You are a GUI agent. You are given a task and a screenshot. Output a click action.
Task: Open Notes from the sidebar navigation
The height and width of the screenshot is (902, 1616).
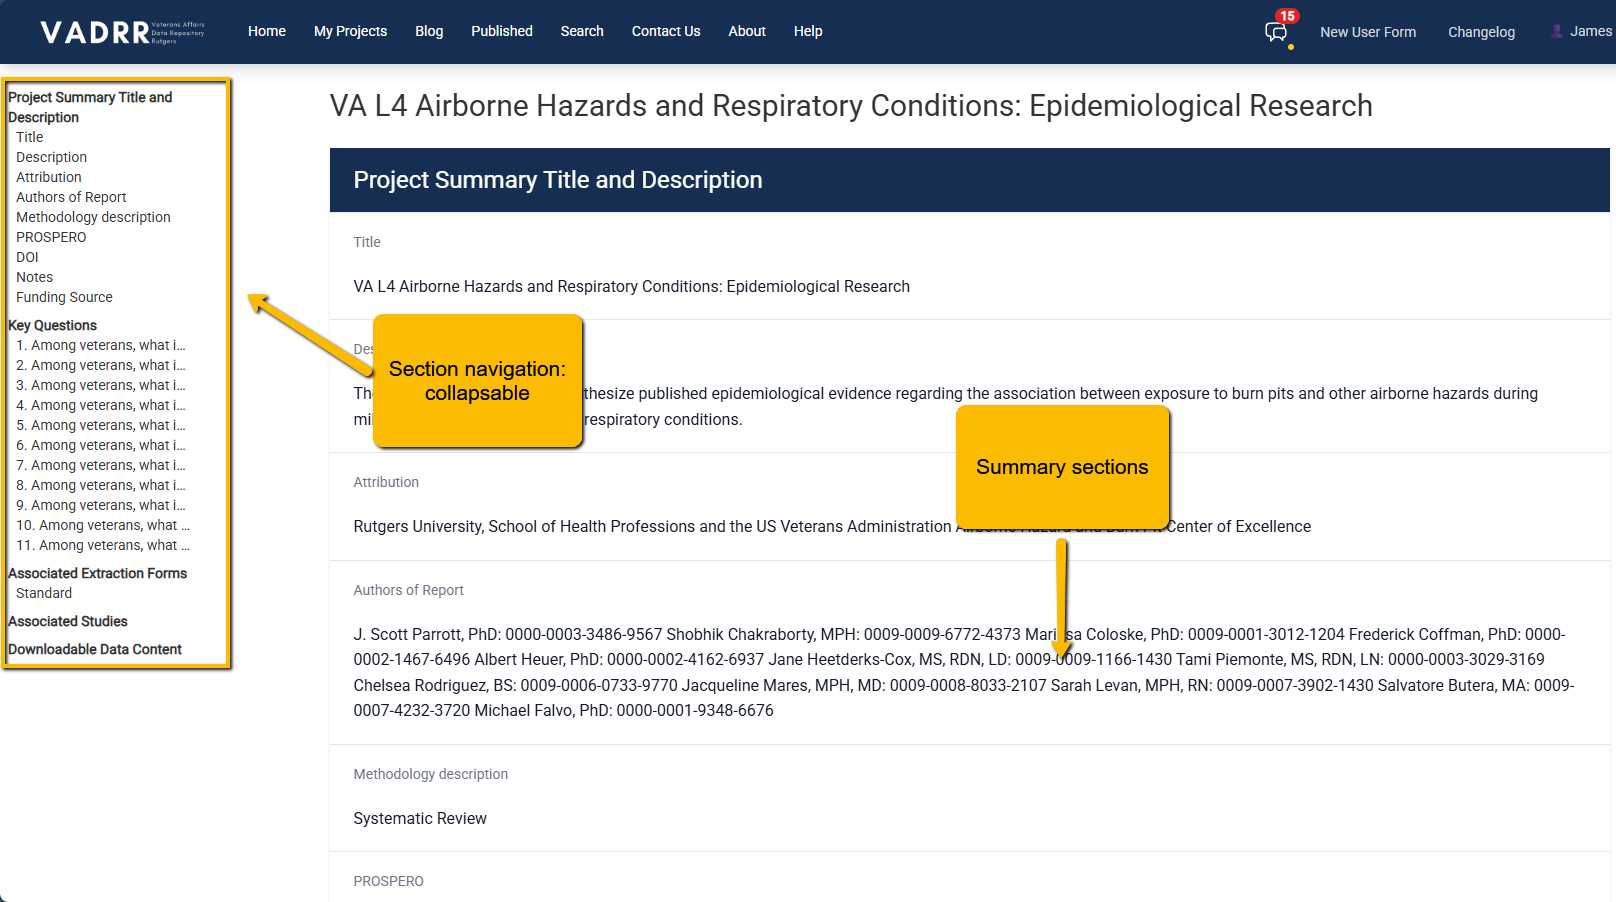tap(34, 277)
